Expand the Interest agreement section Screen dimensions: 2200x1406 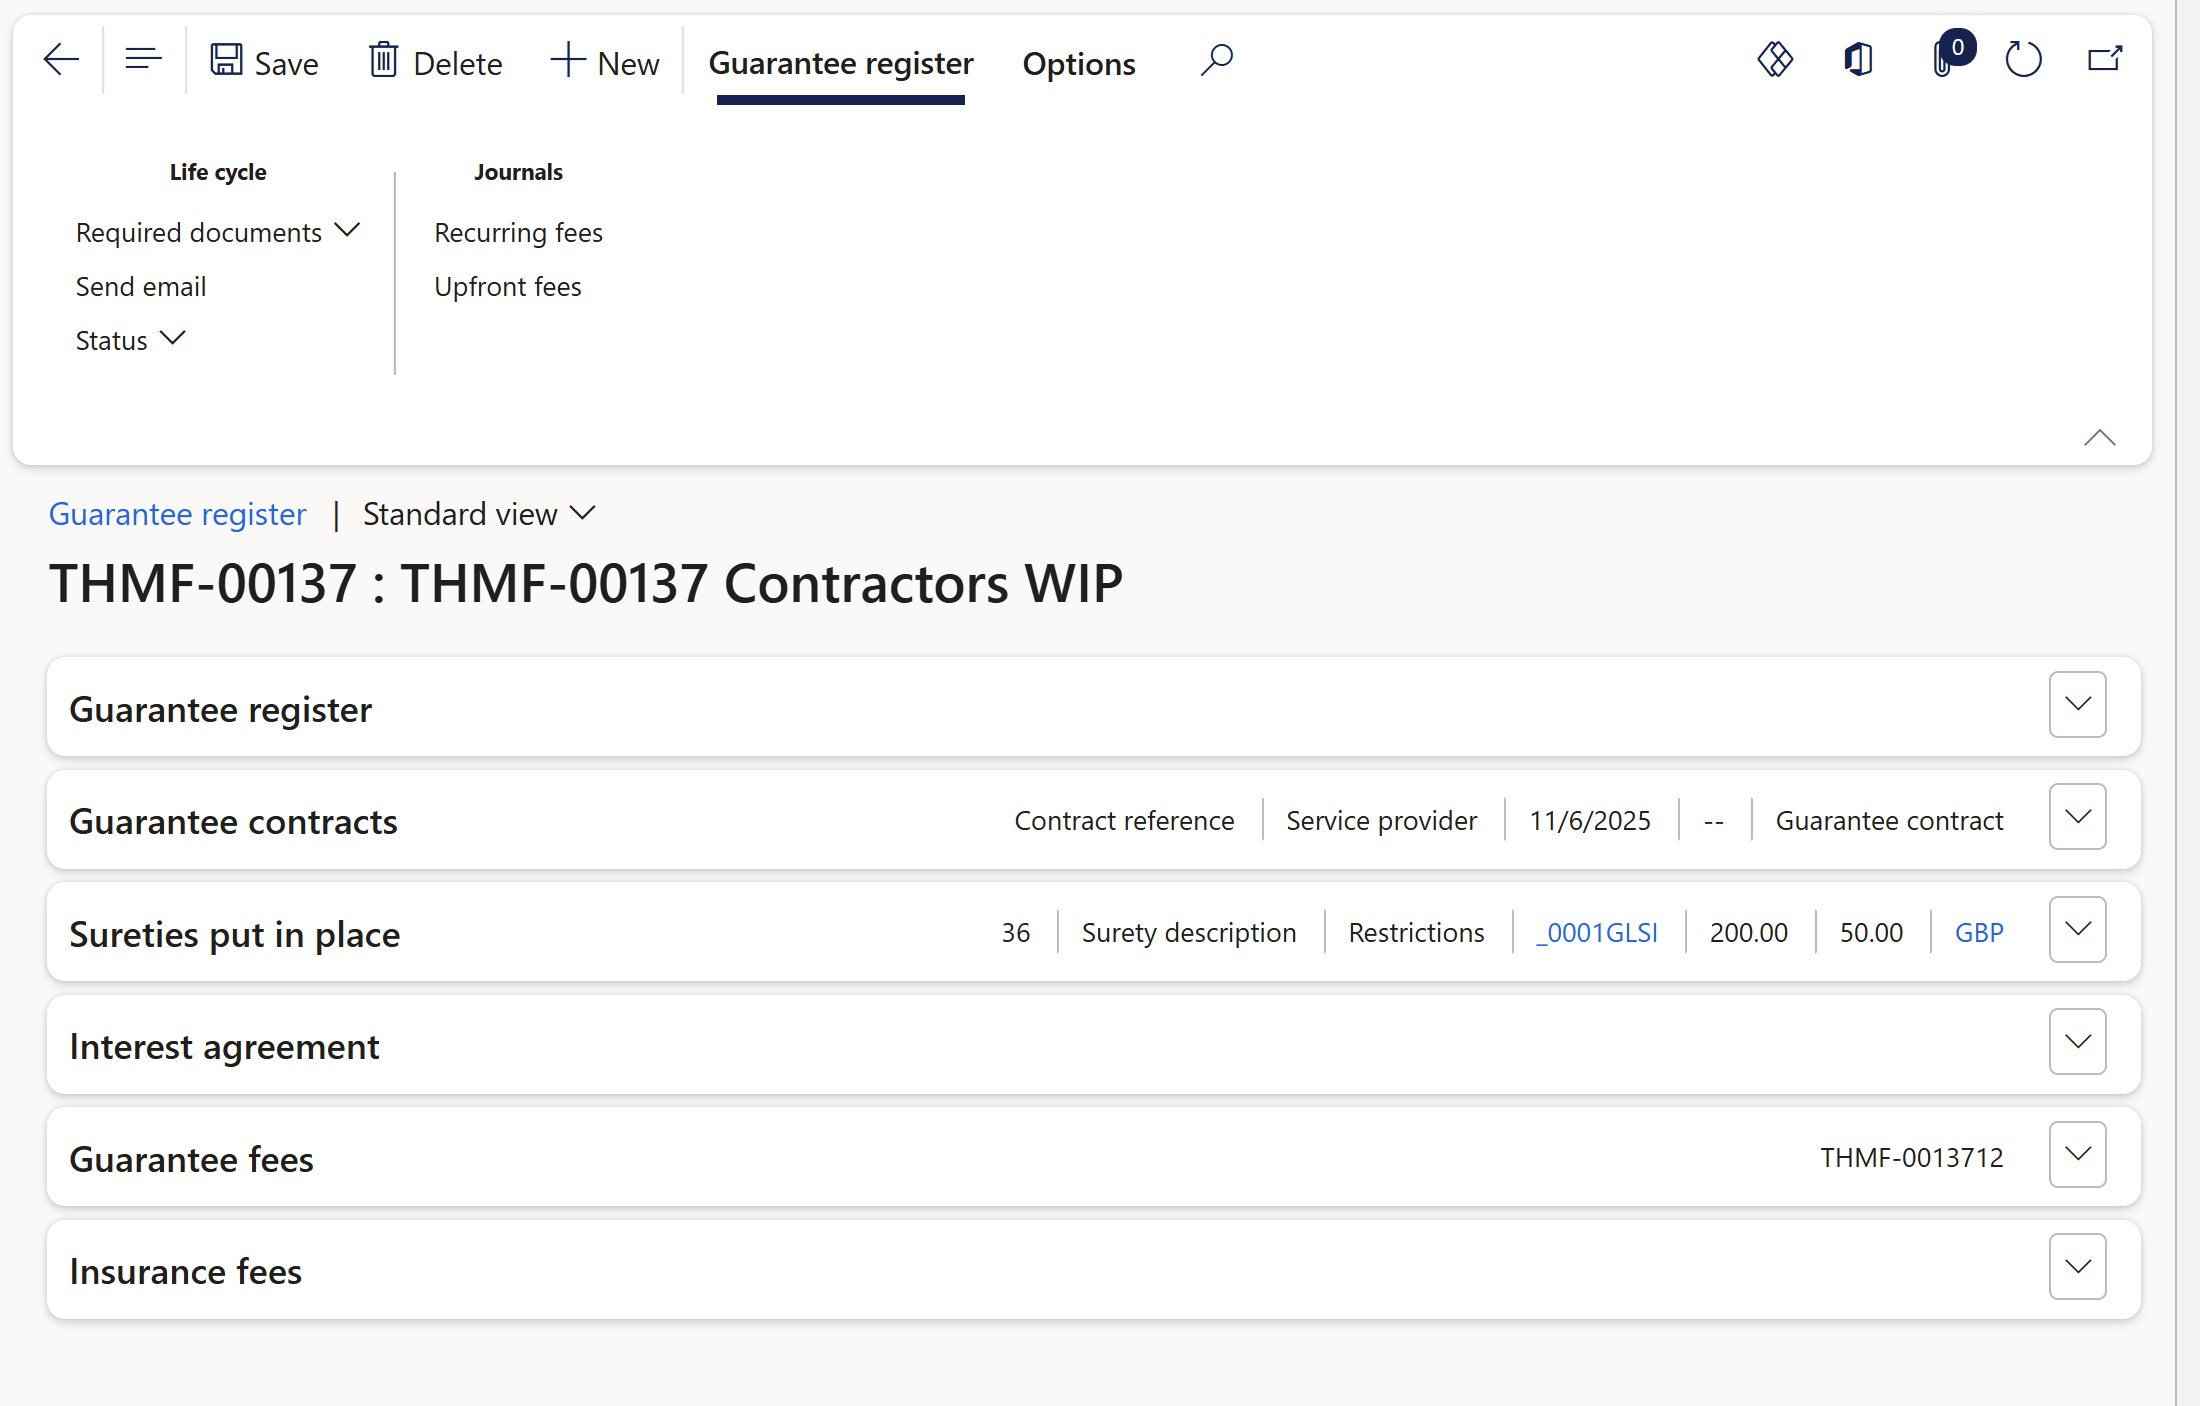(2077, 1042)
